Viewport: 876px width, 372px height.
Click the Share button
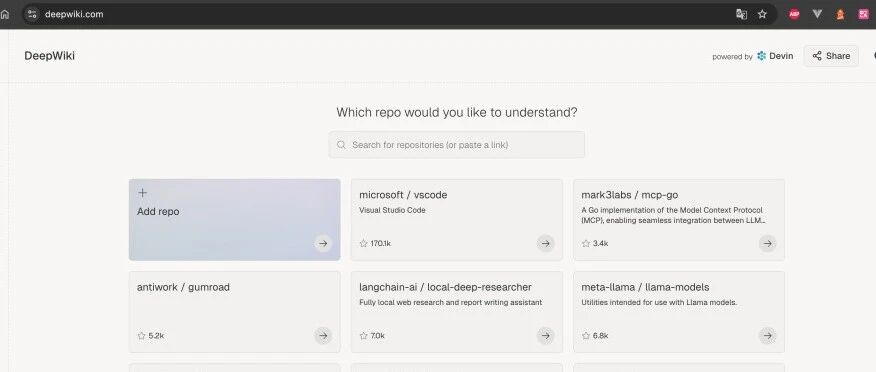831,56
